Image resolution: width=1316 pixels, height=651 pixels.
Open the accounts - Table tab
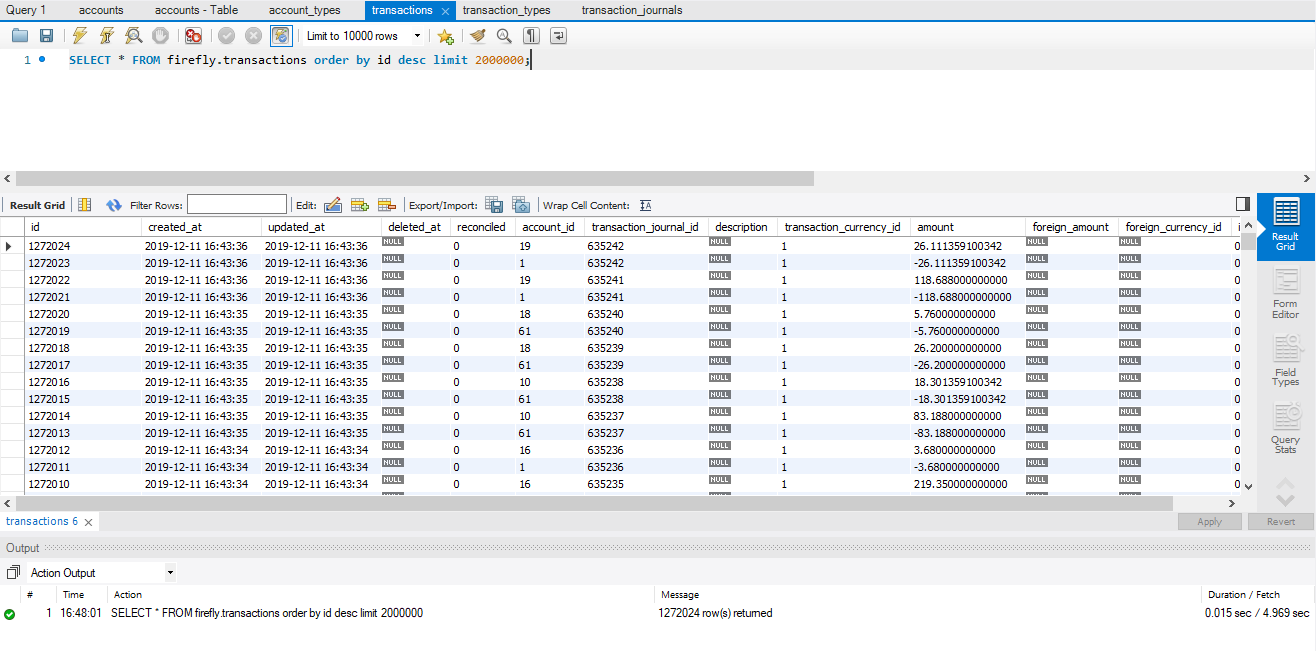tap(196, 10)
